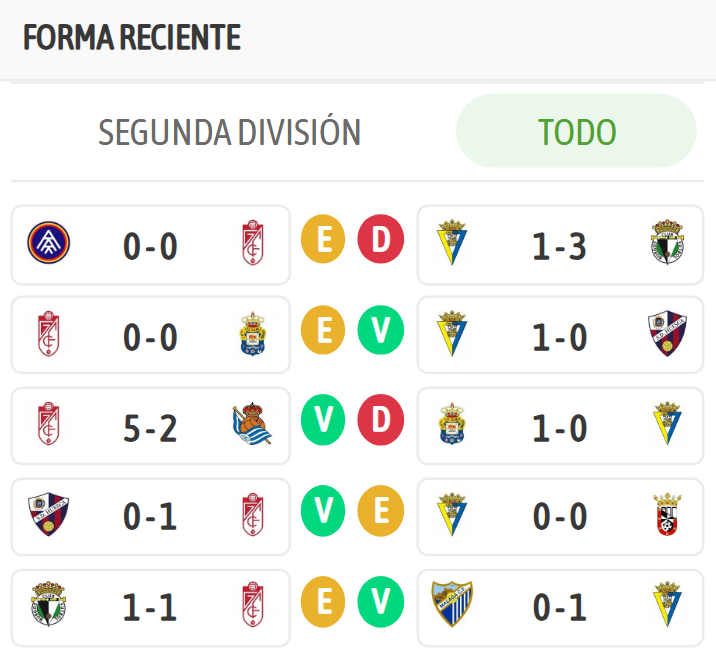Open the Cádiz 1-3 match result
The image size is (716, 663).
[559, 245]
